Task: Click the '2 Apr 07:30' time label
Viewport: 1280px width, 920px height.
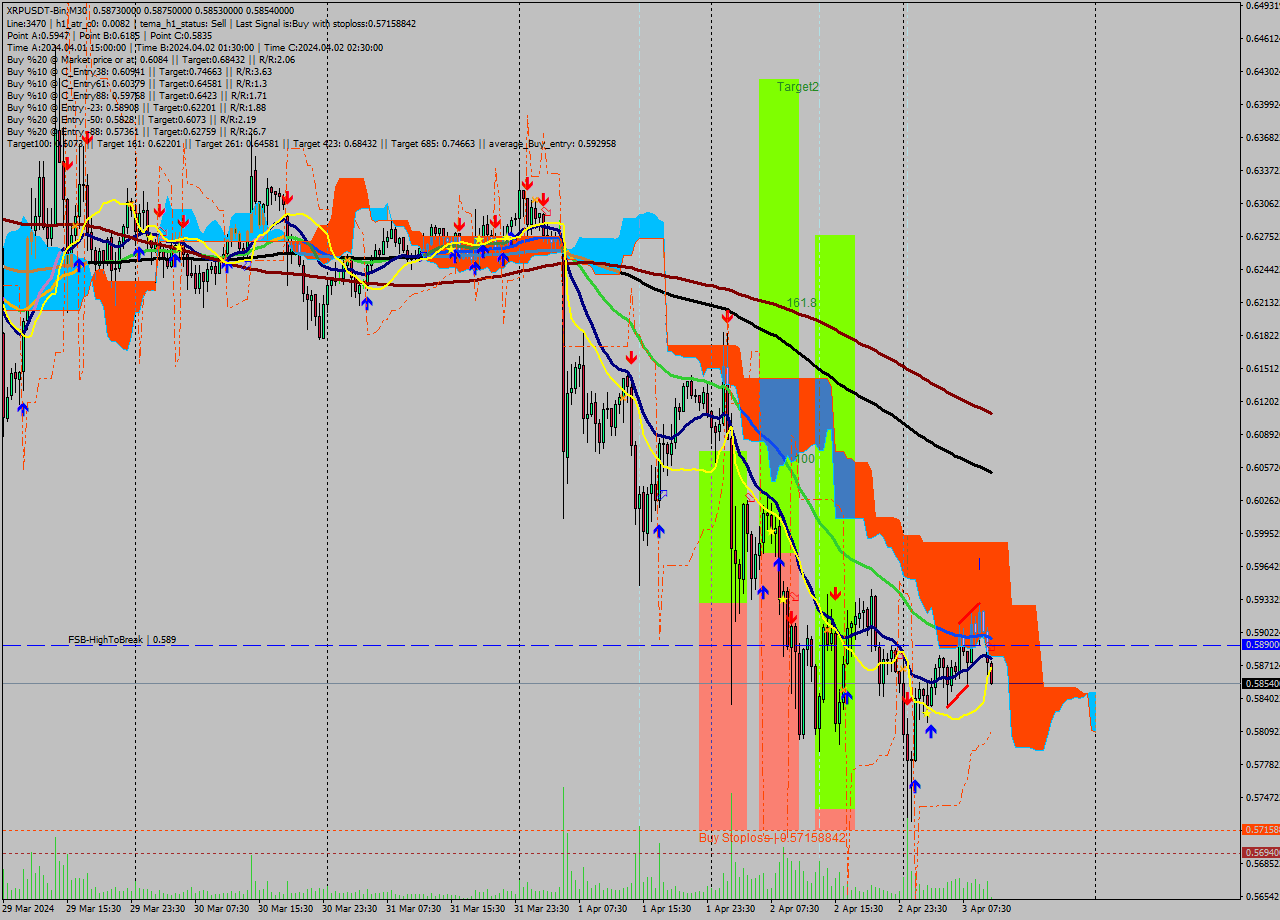Action: coord(795,909)
